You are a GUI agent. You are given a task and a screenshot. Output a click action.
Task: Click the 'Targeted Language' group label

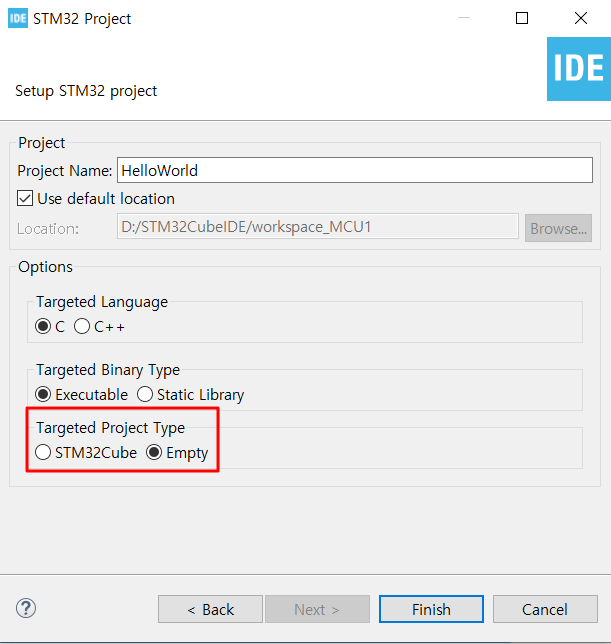(x=102, y=302)
